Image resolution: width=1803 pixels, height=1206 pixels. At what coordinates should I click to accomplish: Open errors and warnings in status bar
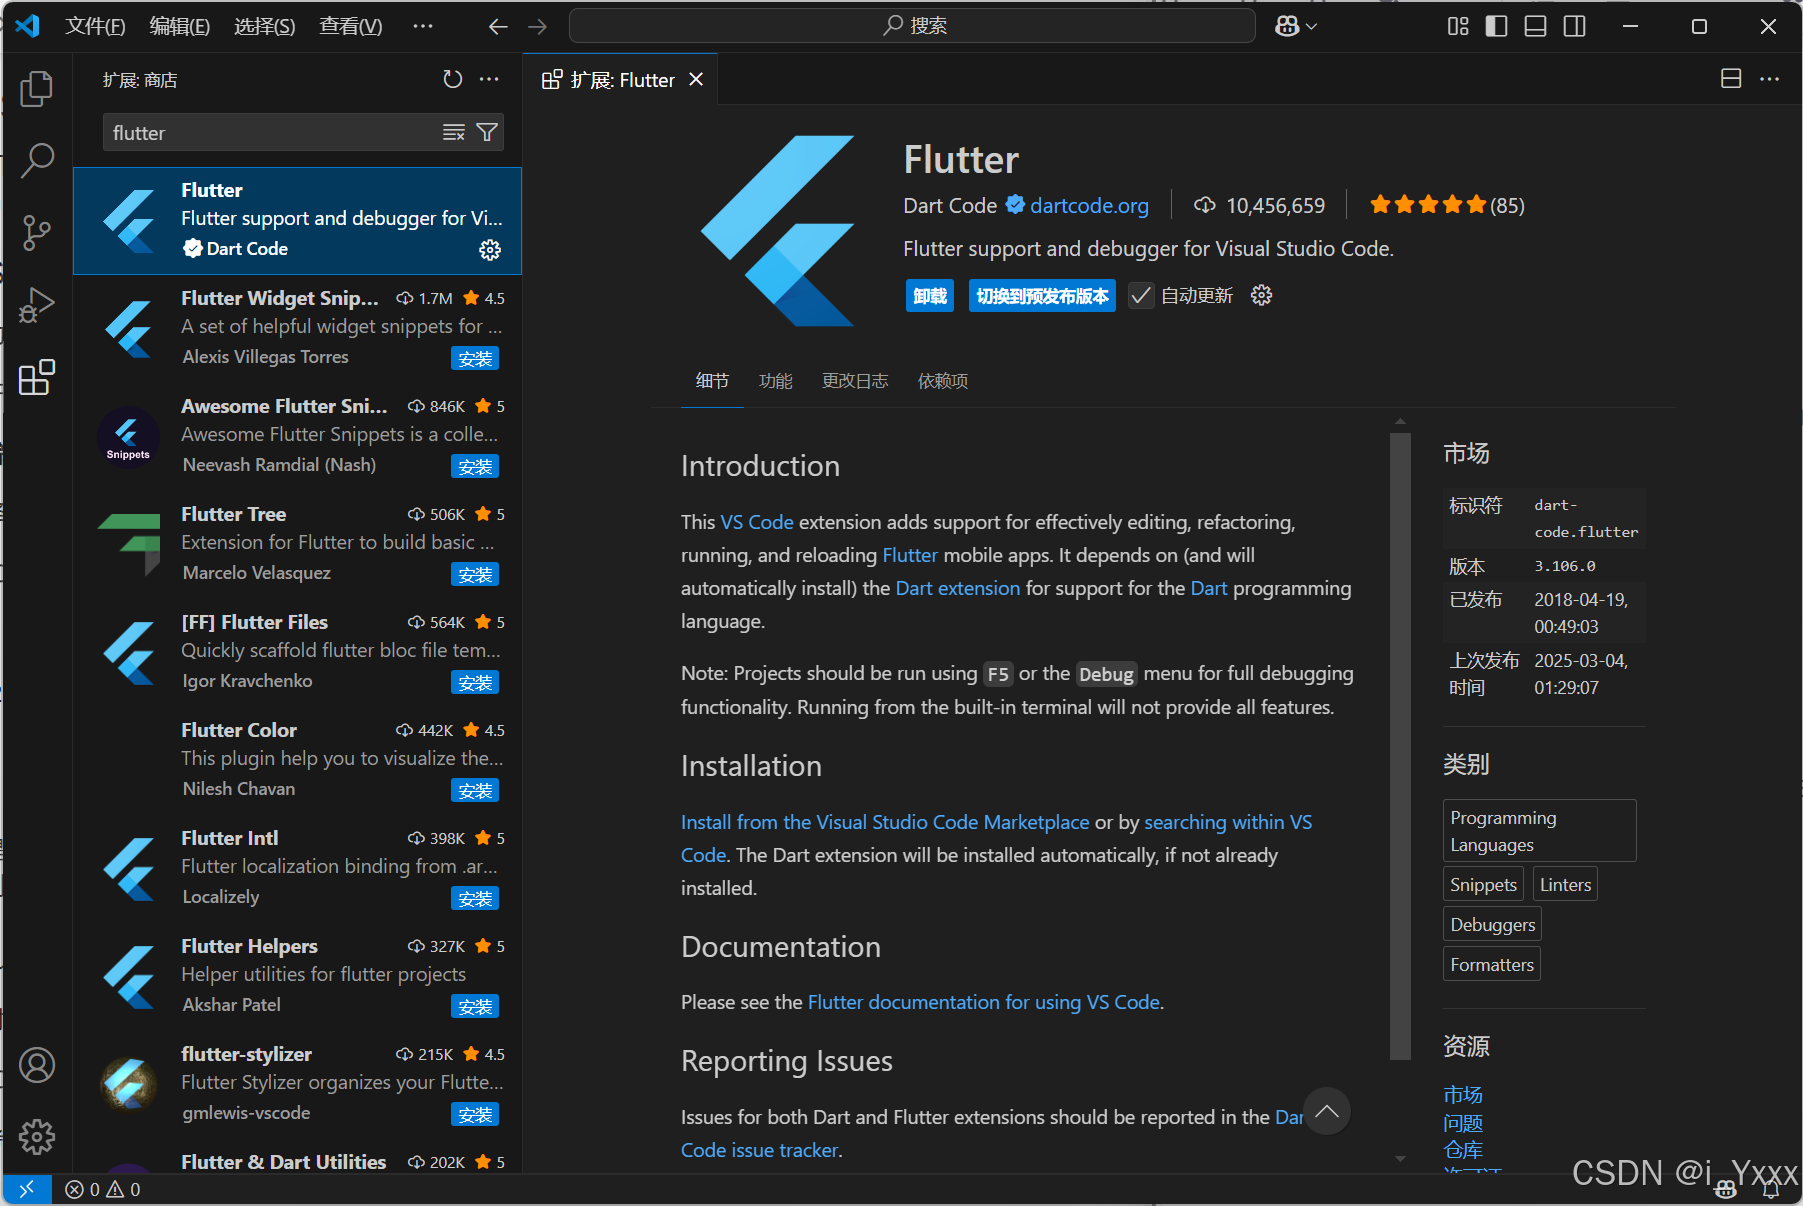coord(103,1189)
